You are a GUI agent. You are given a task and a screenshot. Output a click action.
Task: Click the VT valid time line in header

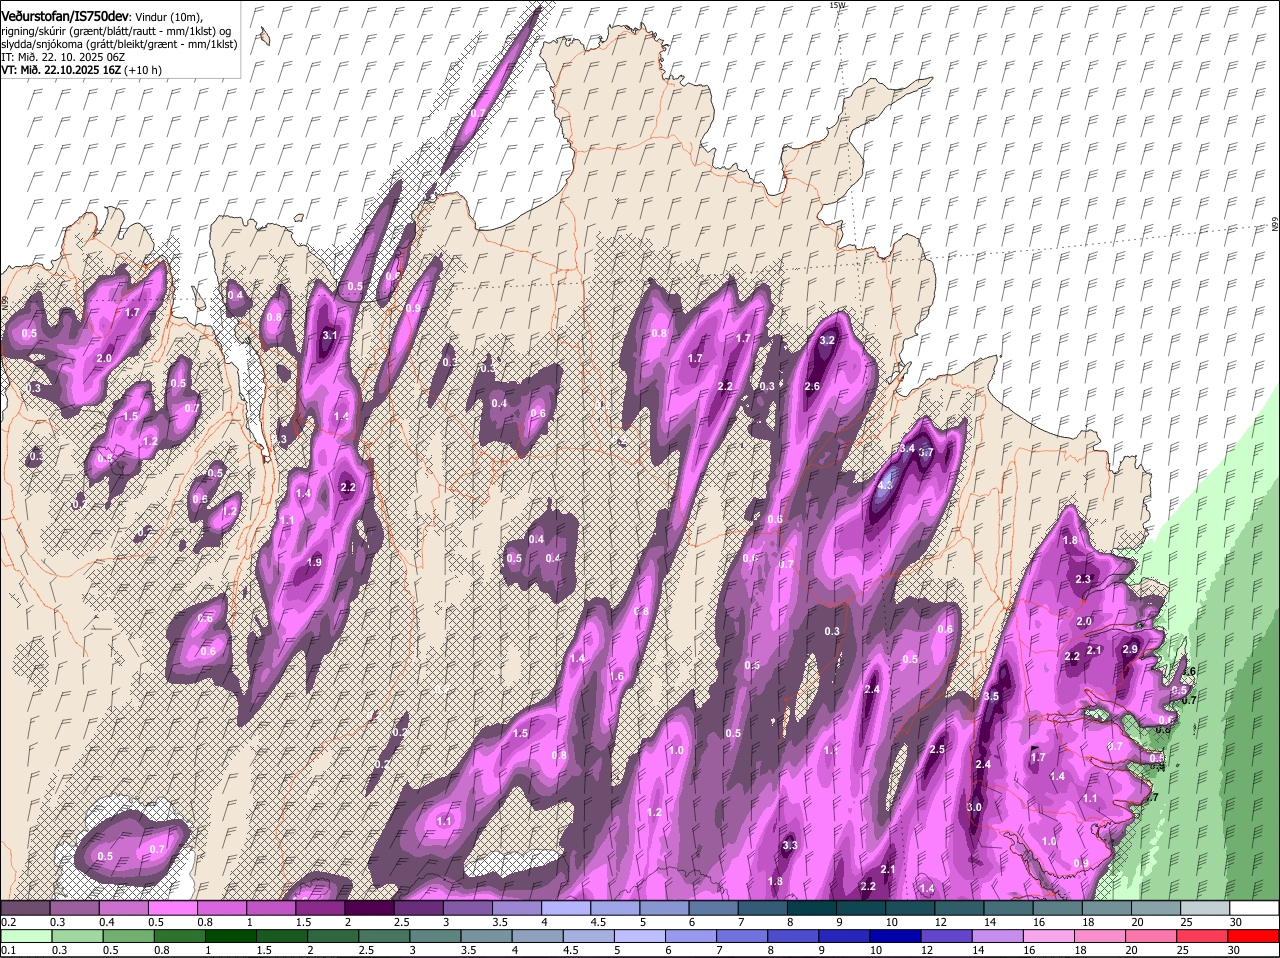80,70
